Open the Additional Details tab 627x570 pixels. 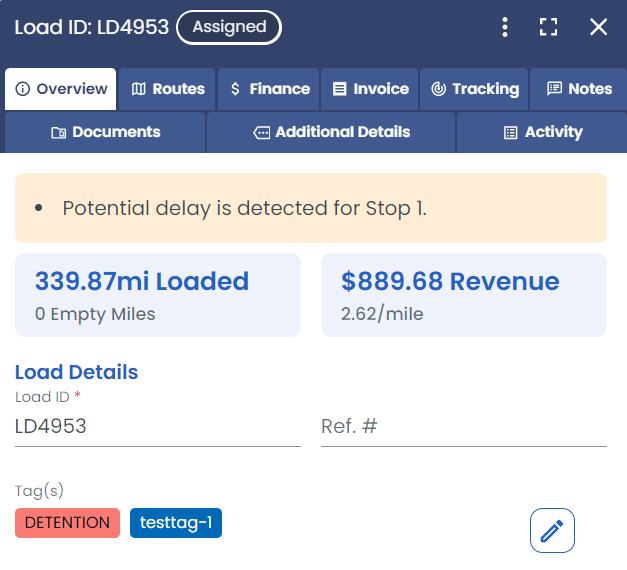click(x=331, y=132)
